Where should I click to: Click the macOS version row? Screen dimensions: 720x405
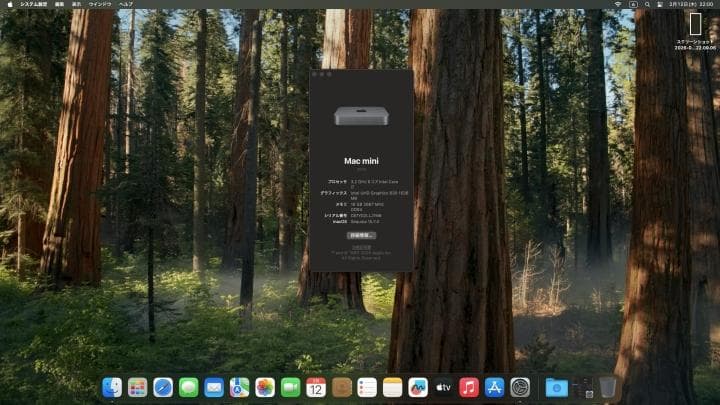[x=356, y=221]
